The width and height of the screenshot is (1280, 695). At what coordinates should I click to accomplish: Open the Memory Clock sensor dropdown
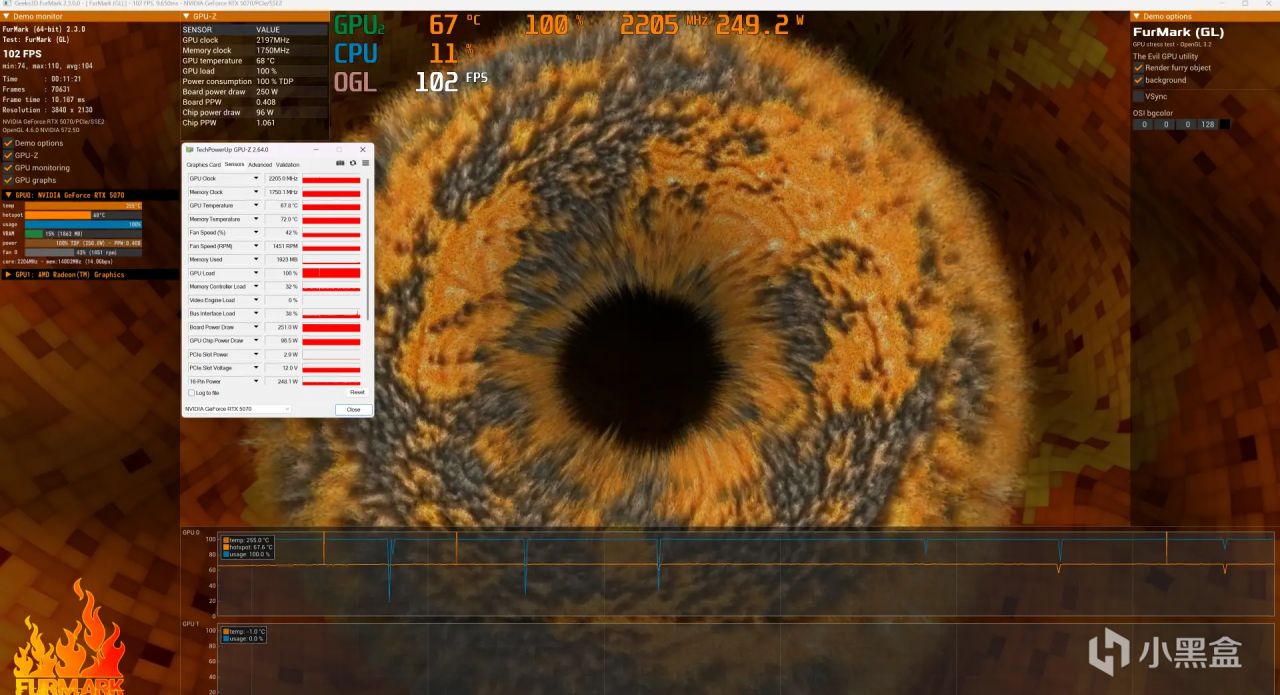(x=256, y=192)
